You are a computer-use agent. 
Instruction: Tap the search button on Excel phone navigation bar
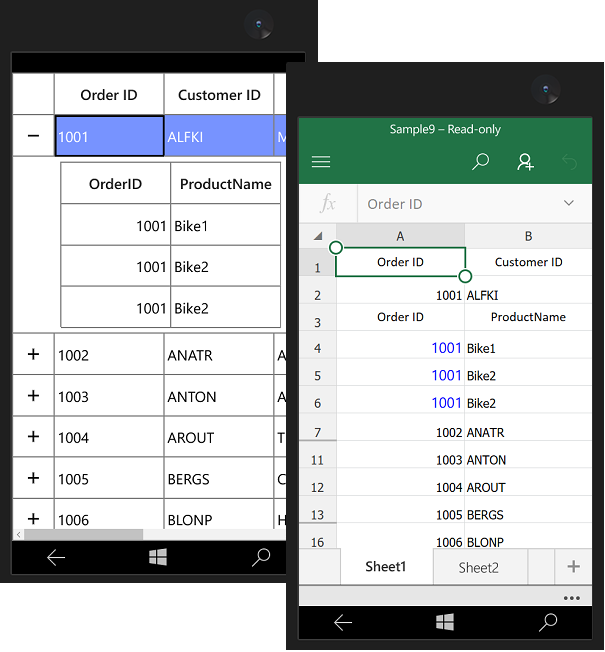[x=548, y=622]
